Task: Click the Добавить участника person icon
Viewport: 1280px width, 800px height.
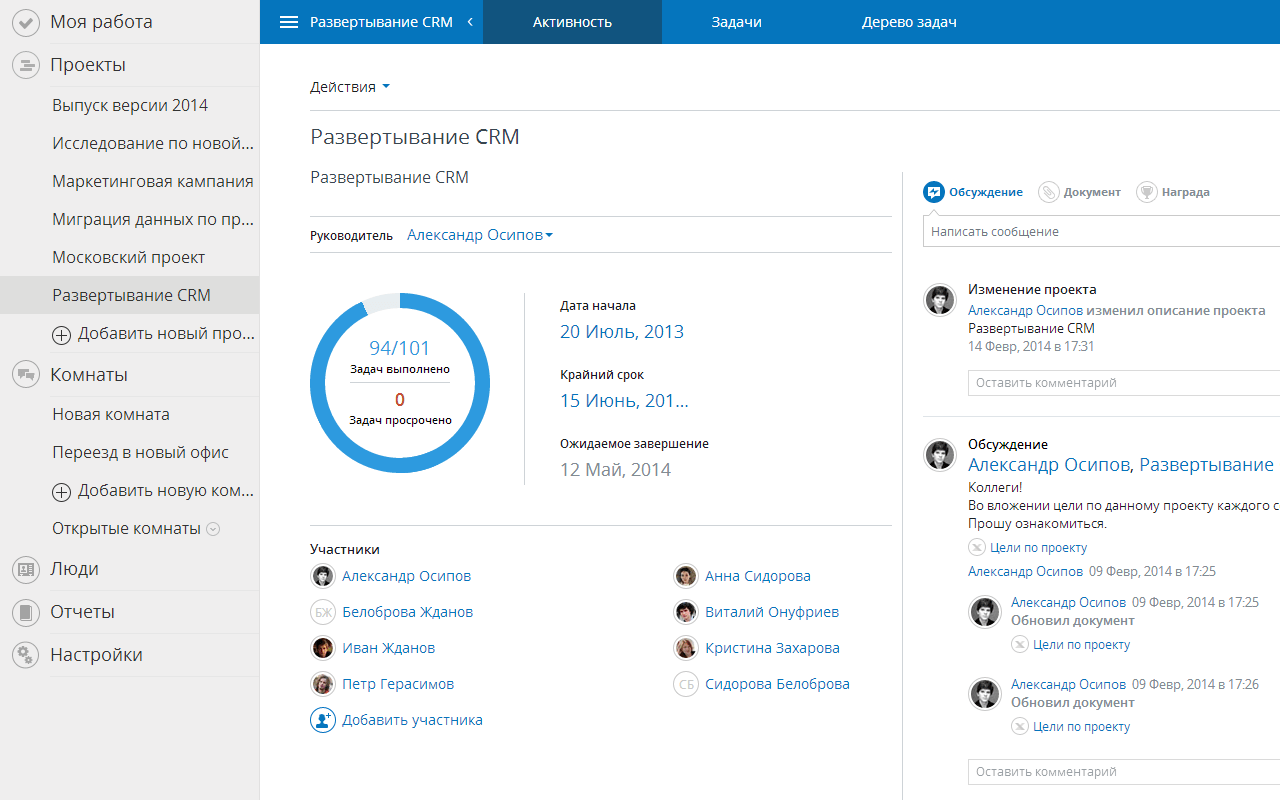Action: pos(323,720)
